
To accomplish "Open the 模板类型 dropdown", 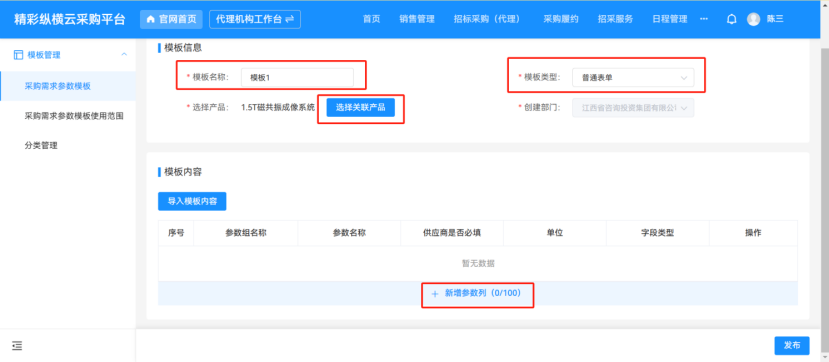I will 633,78.
